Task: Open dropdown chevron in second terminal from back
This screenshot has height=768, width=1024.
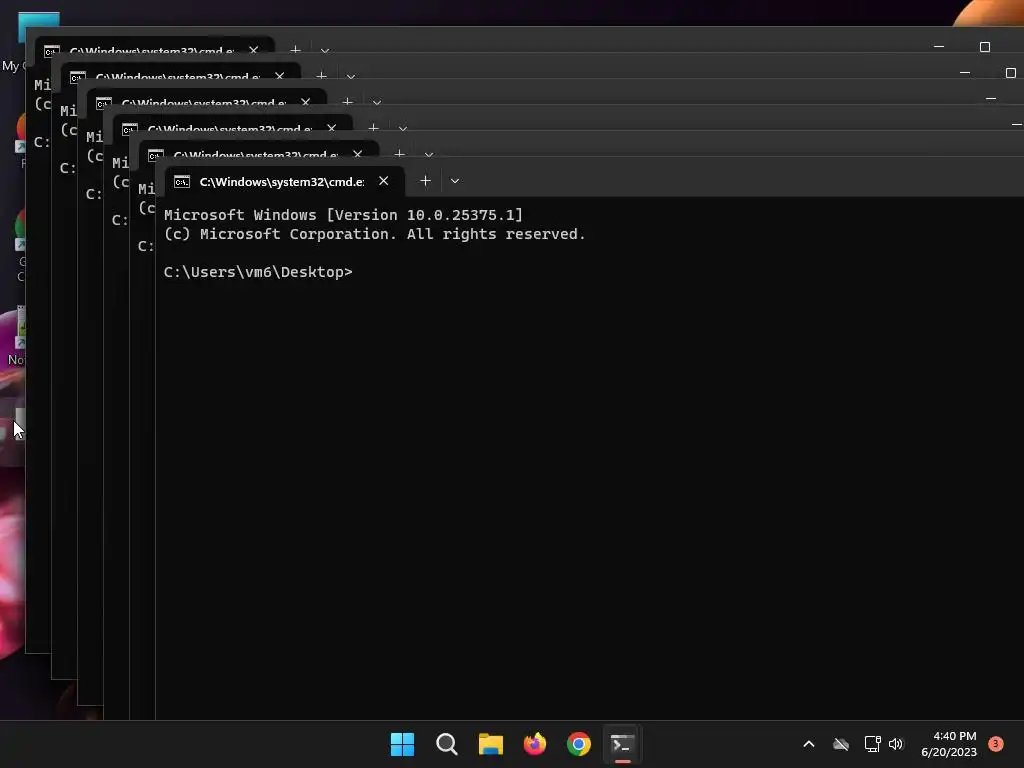Action: coord(351,76)
